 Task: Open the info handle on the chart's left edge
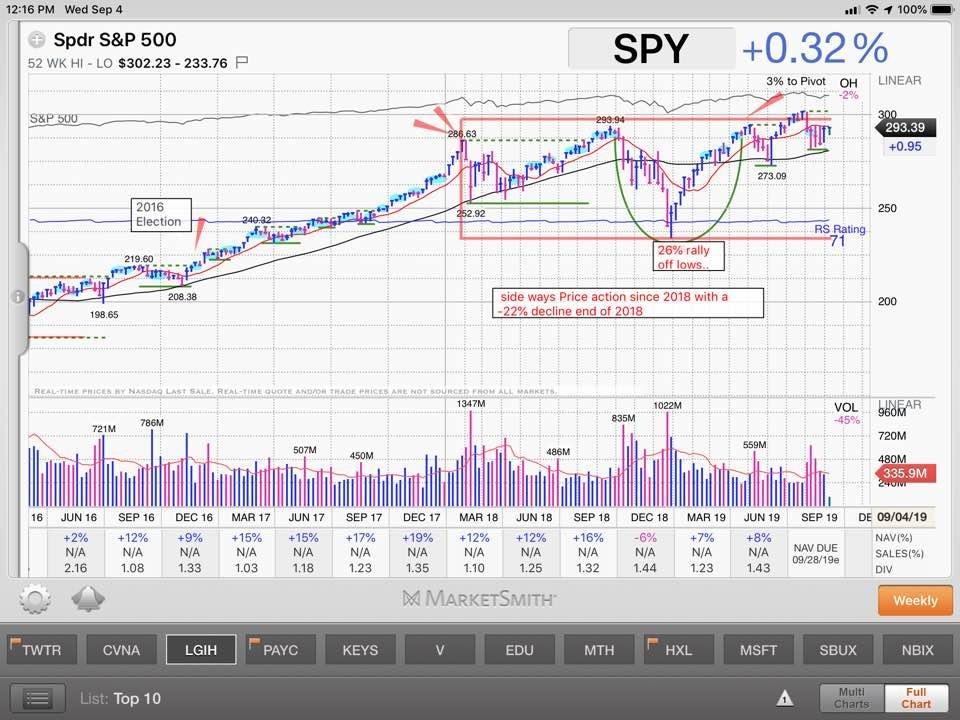tap(18, 297)
